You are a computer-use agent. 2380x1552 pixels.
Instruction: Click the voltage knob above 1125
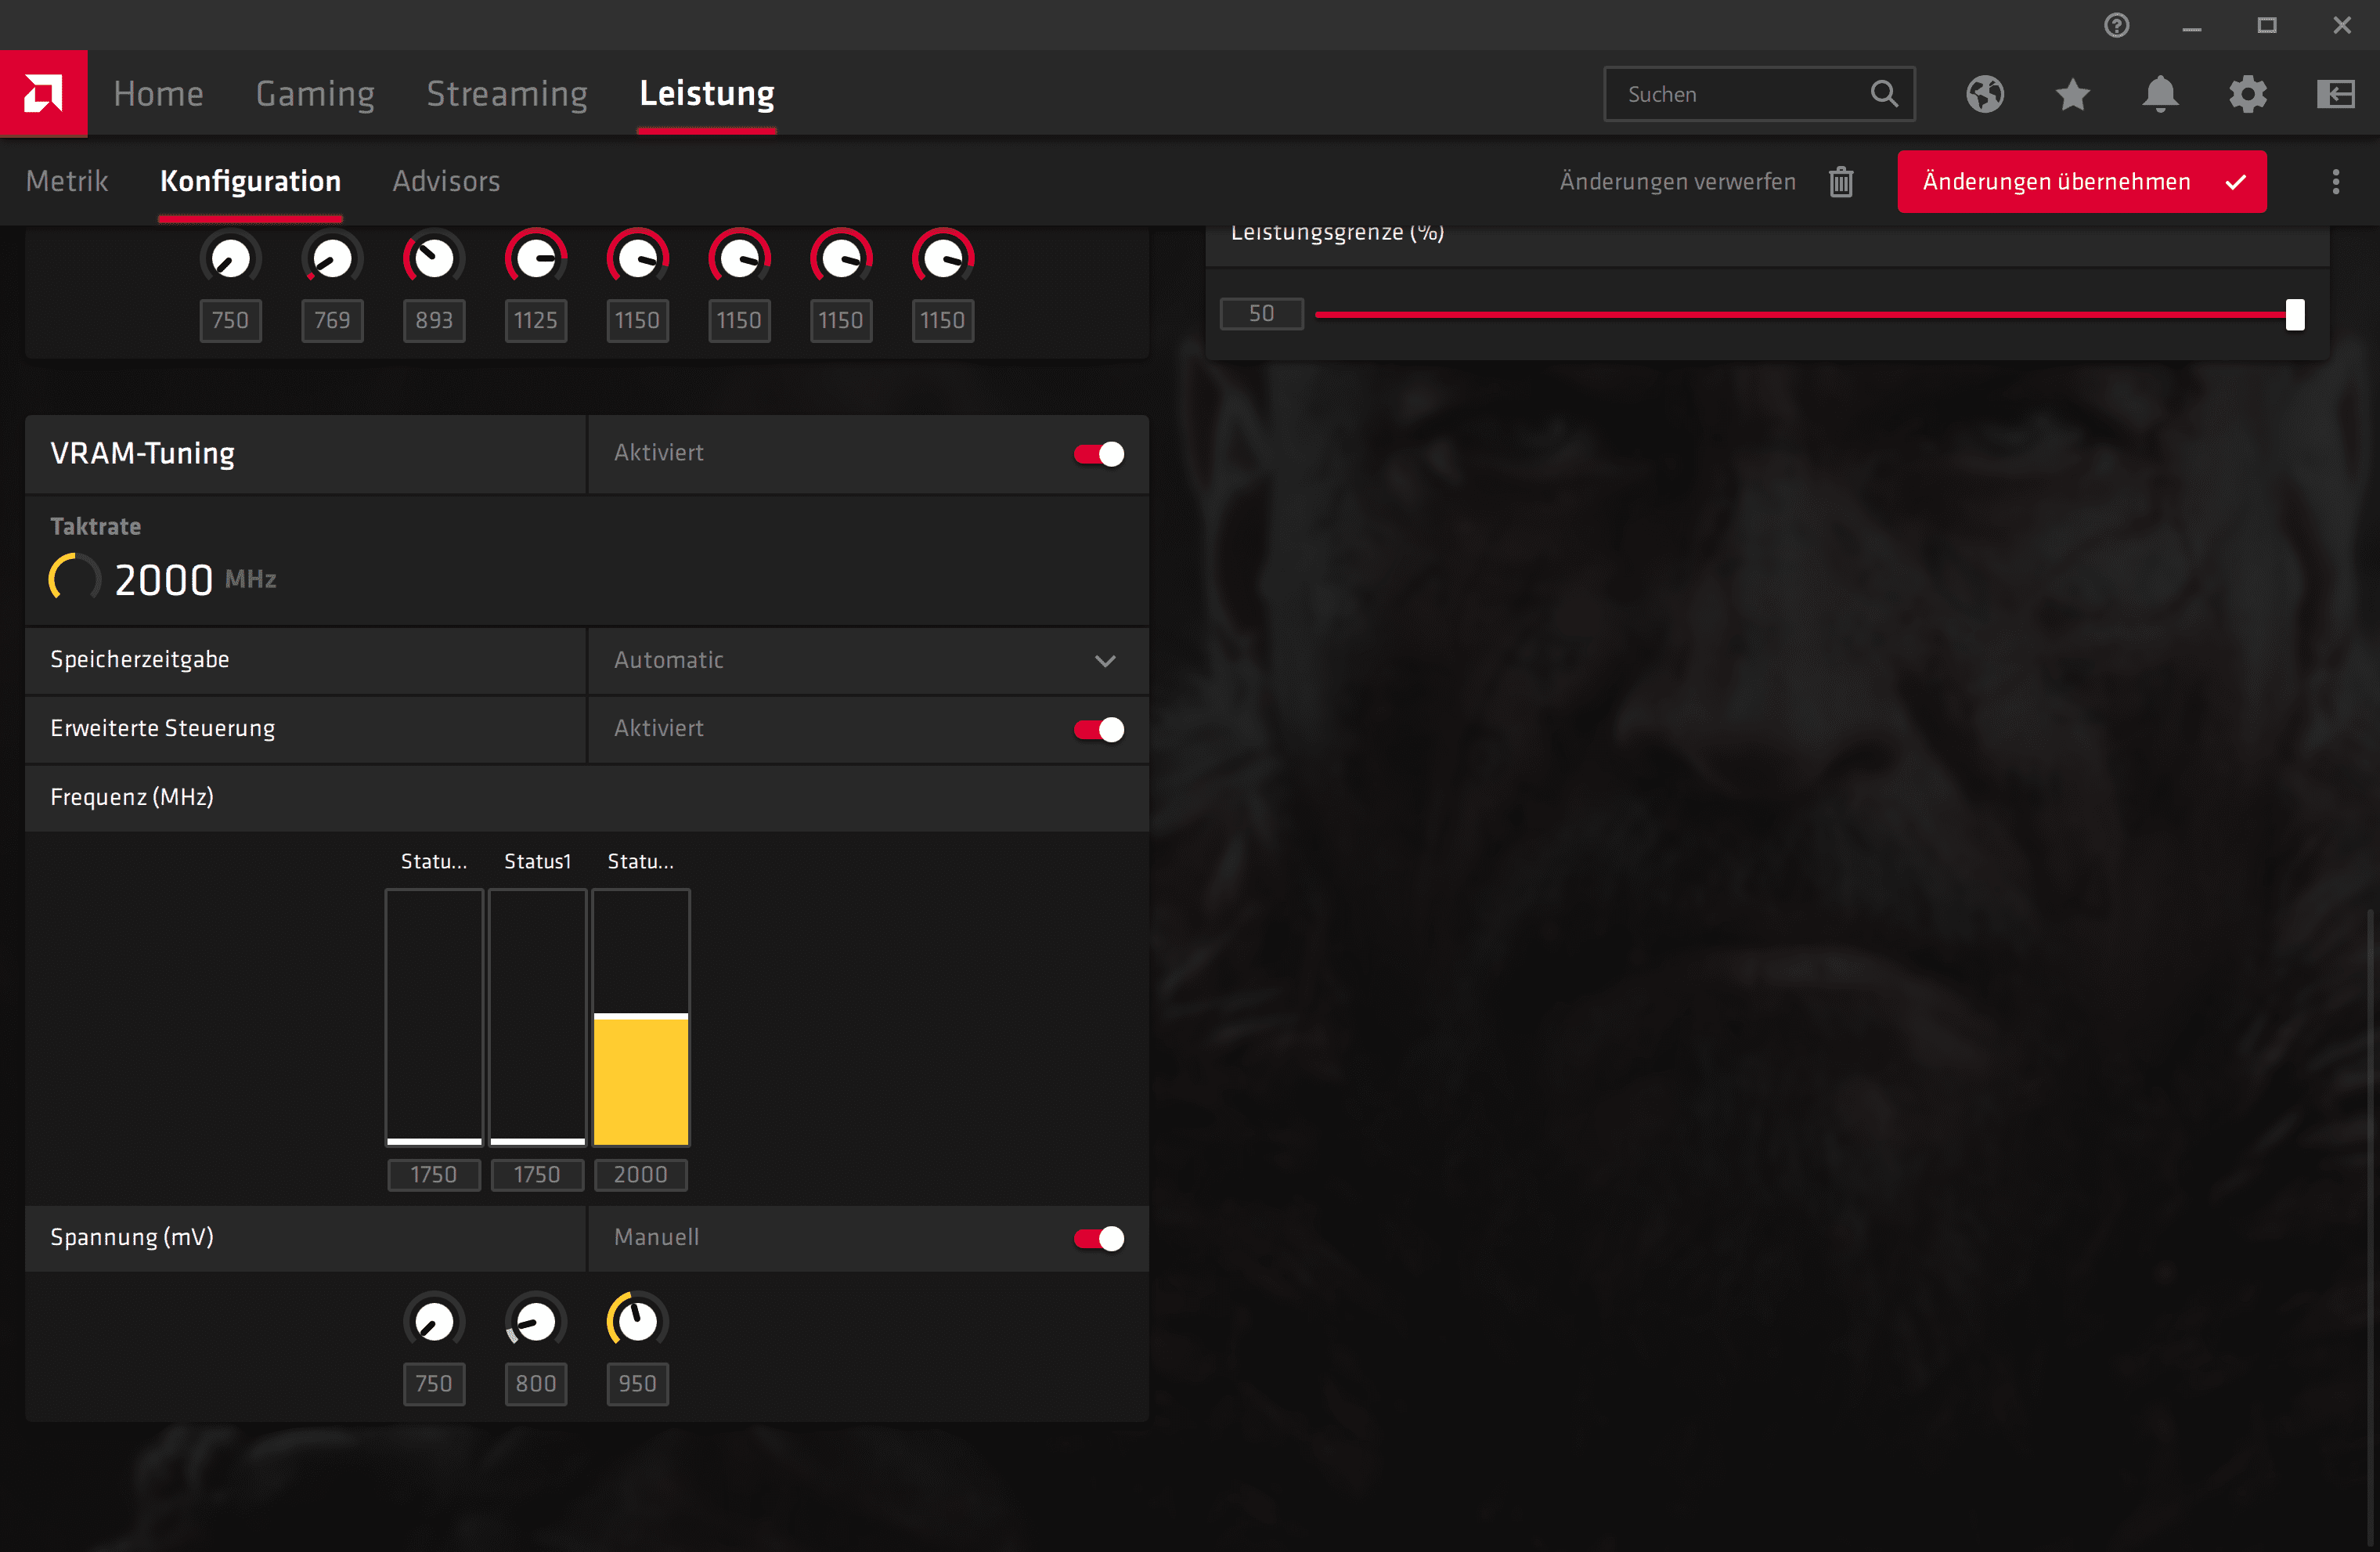[536, 259]
